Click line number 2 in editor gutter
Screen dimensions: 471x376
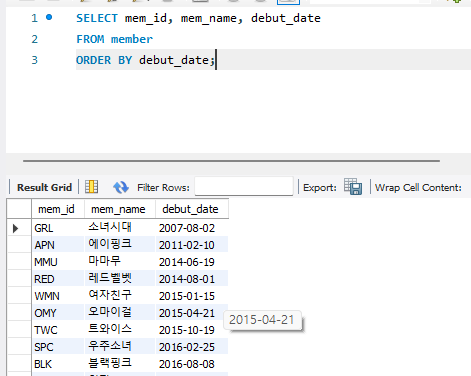[34, 39]
